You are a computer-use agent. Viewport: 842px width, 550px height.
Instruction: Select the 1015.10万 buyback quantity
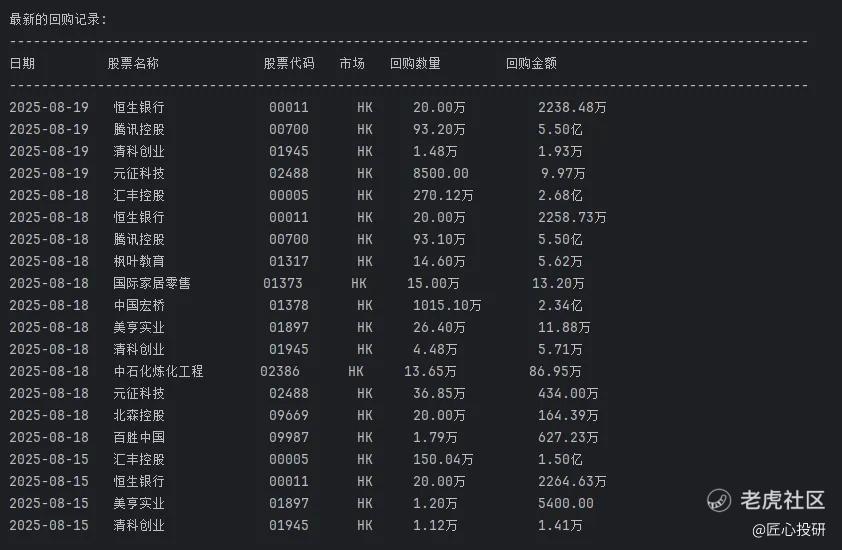[447, 306]
